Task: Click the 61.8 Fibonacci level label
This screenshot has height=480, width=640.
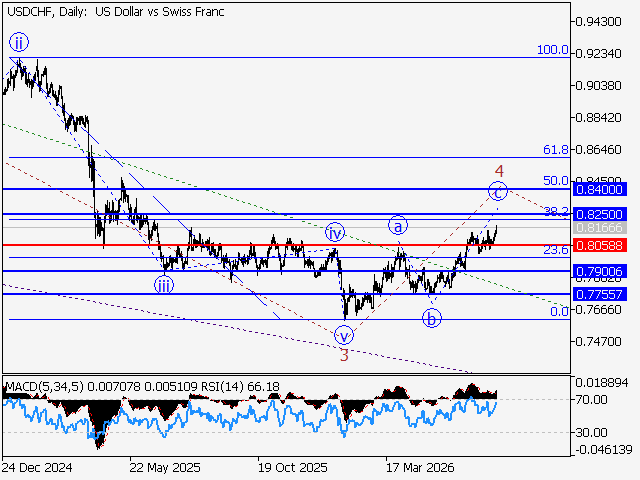Action: [556, 150]
